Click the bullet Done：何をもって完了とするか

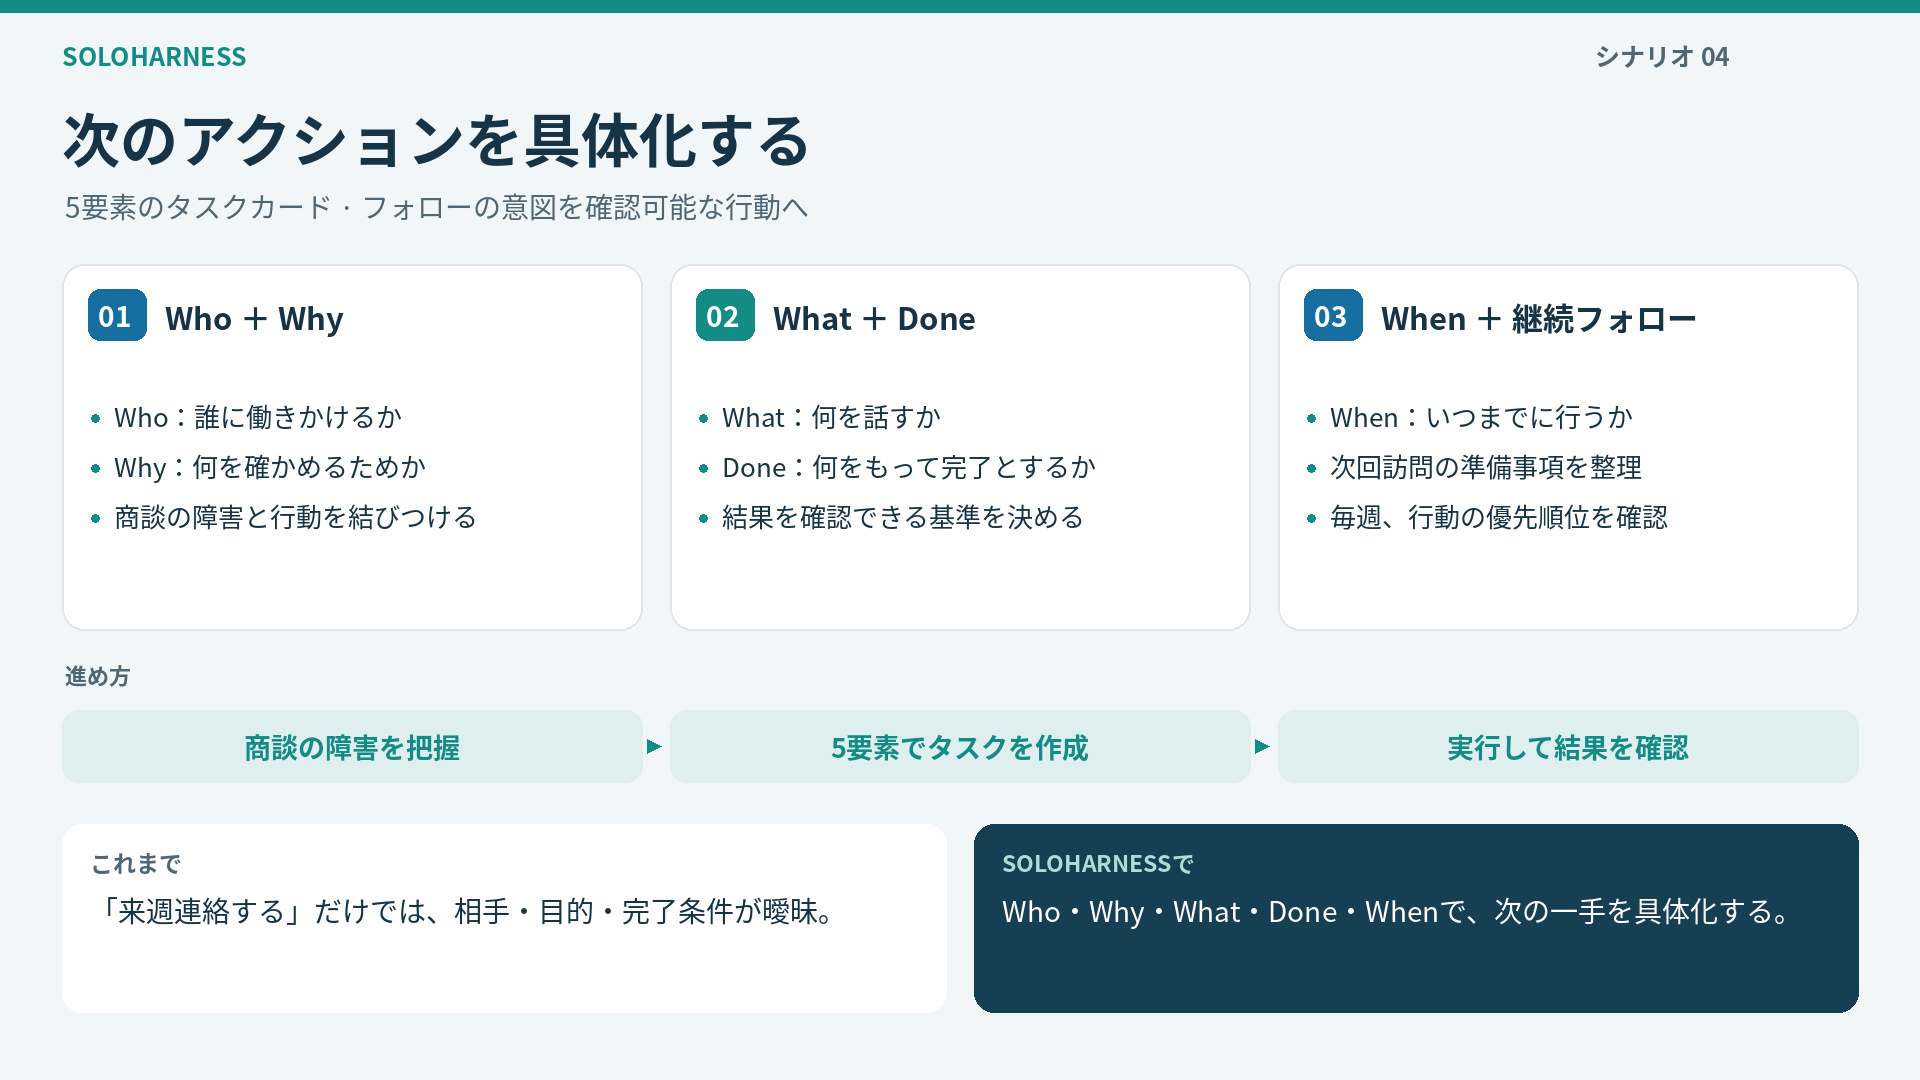click(x=909, y=467)
